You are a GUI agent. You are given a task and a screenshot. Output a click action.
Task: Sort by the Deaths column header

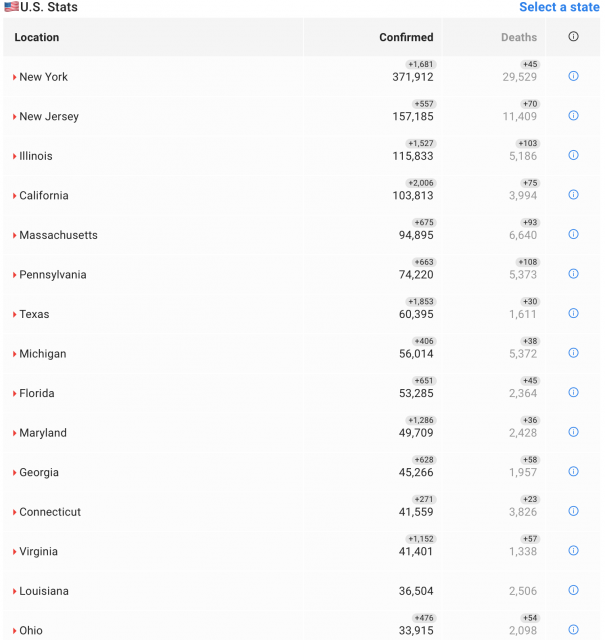pos(518,38)
